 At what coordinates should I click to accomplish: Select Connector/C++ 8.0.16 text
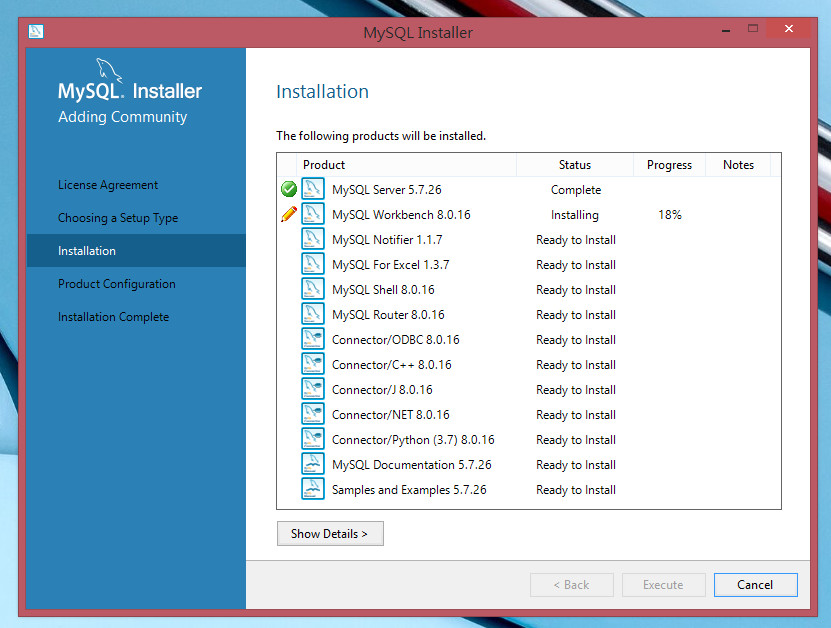point(392,365)
